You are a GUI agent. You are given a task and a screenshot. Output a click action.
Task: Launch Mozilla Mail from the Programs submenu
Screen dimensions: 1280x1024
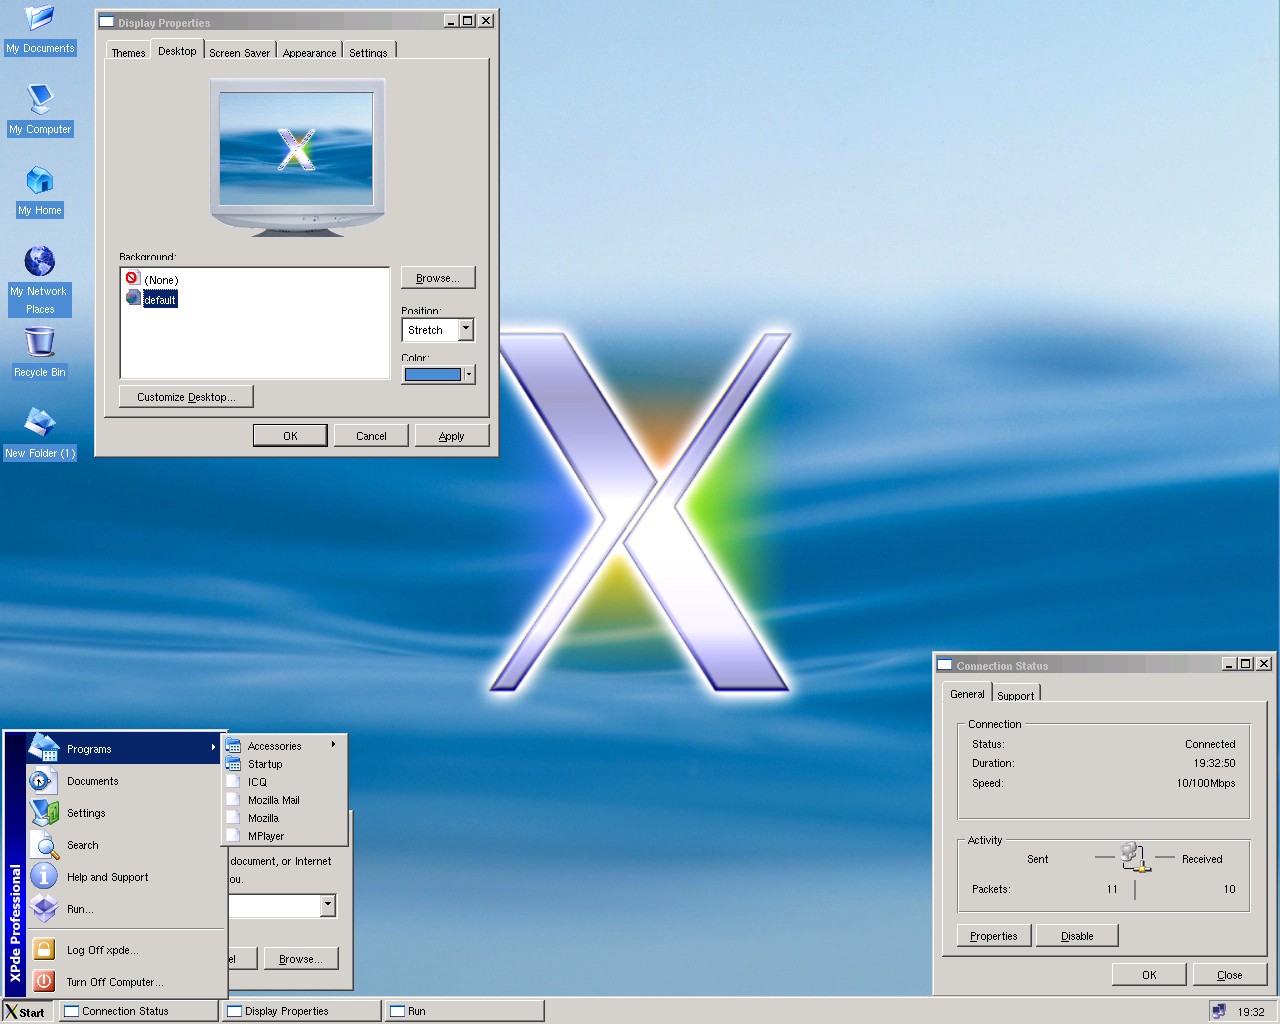(x=284, y=800)
